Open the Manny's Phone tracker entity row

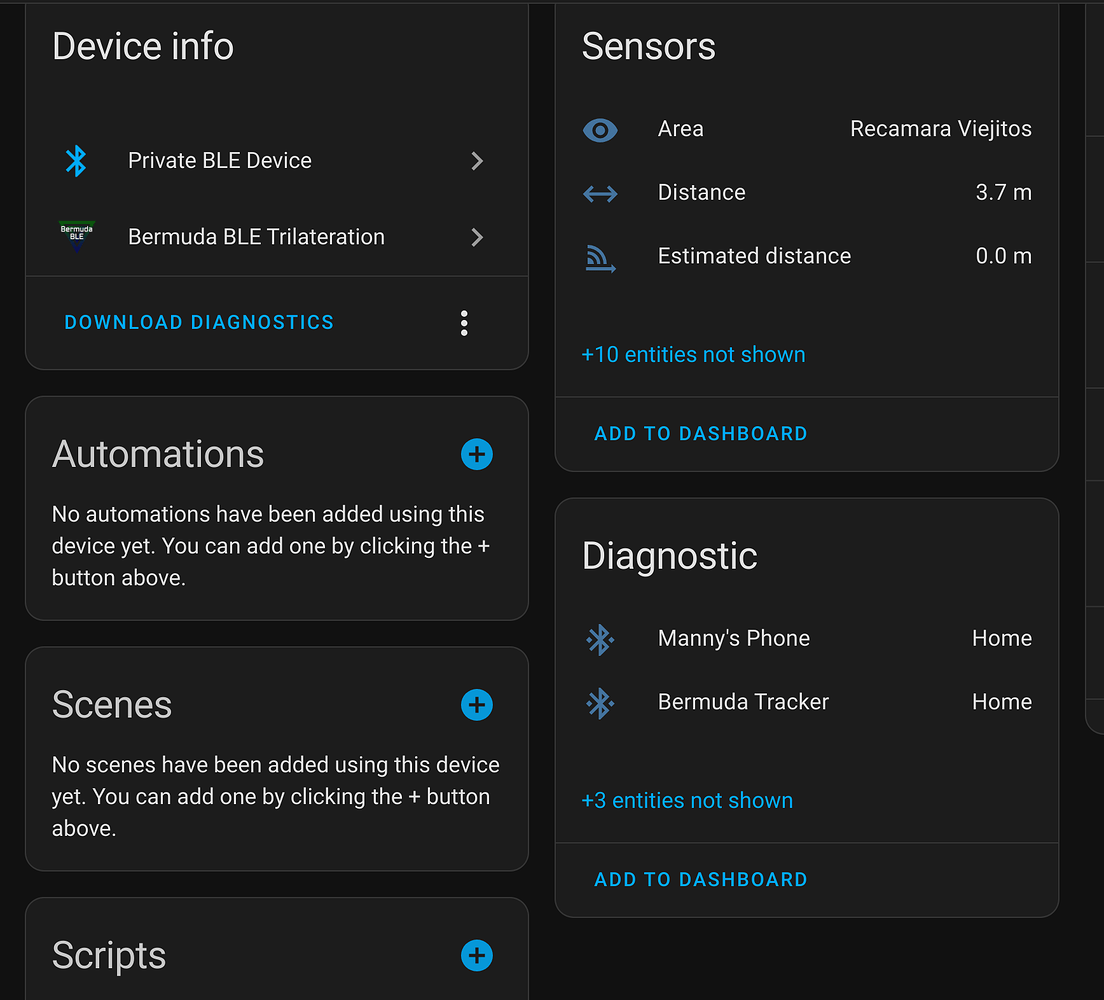[x=806, y=639]
